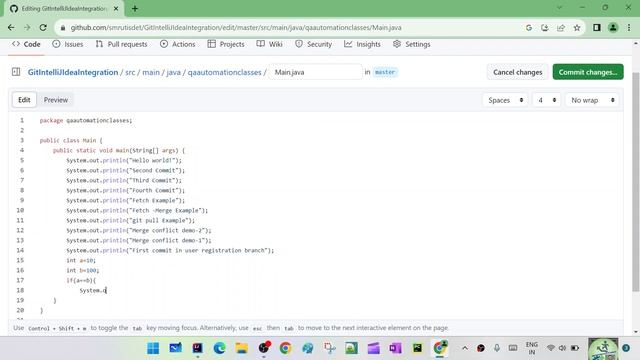Click the page vertical scrollbar
This screenshot has height=360, width=640.
pos(636,182)
